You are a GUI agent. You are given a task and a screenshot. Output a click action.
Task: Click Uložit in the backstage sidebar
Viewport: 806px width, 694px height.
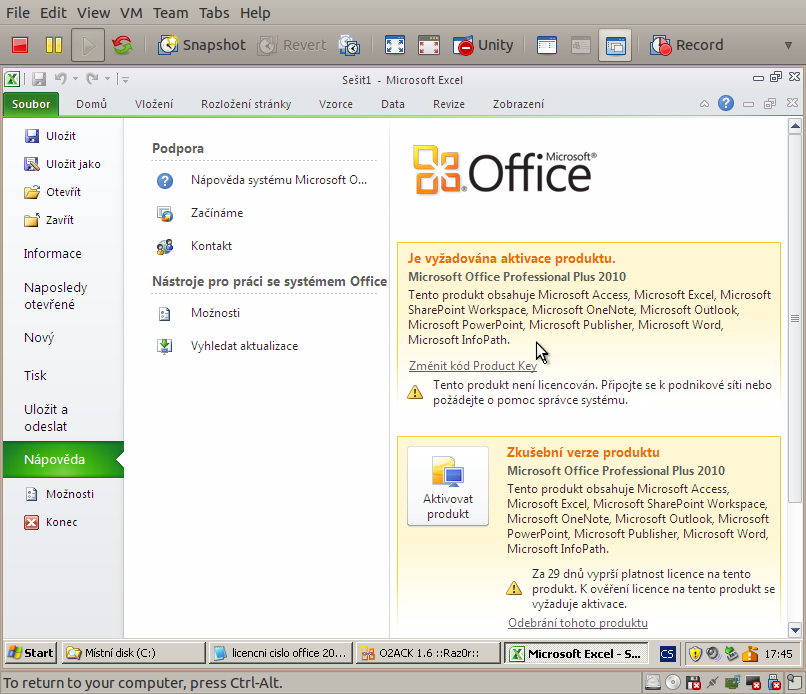[50, 136]
